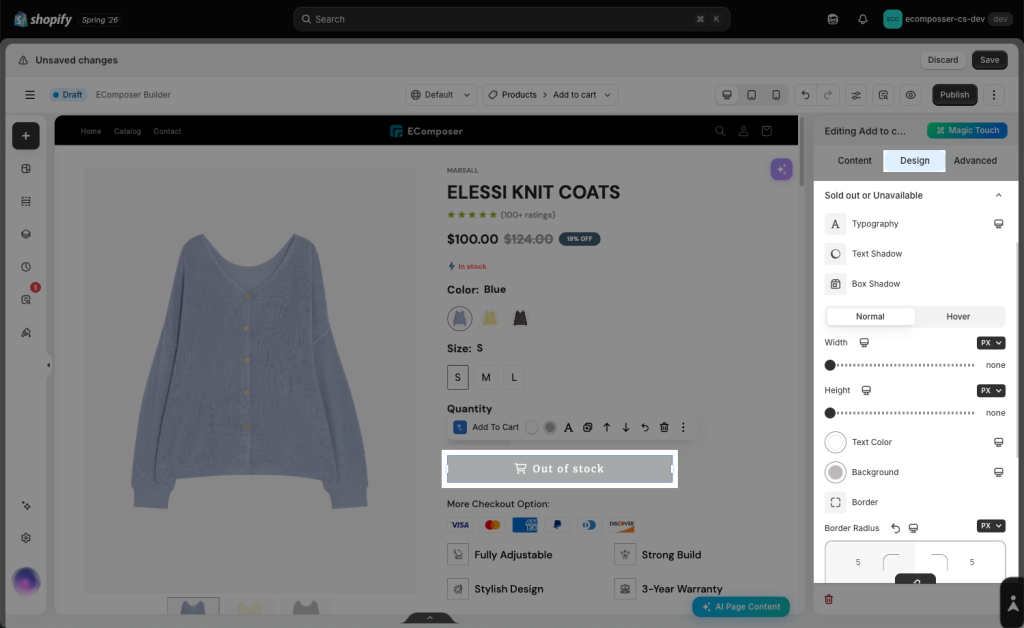Discard unsaved changes

(x=942, y=60)
